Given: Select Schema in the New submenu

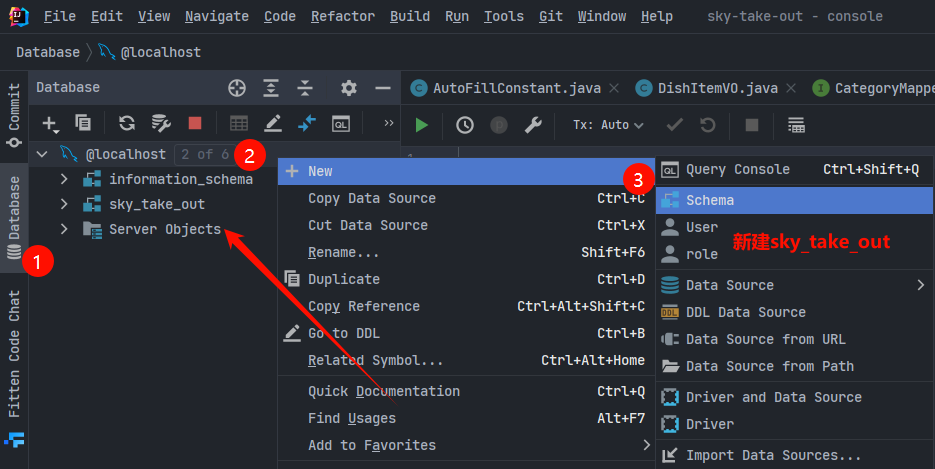Looking at the screenshot, I should [794, 200].
